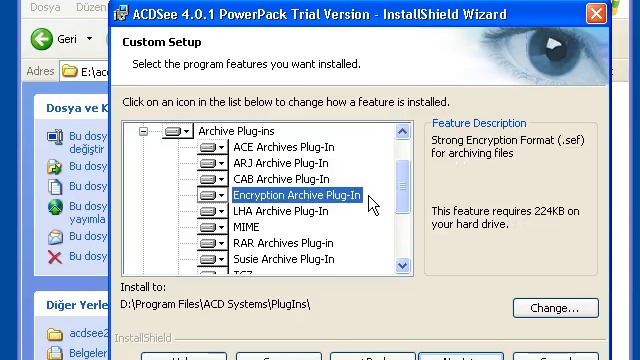Open the Dosya menu in Explorer
The width and height of the screenshot is (640, 360).
[x=45, y=7]
